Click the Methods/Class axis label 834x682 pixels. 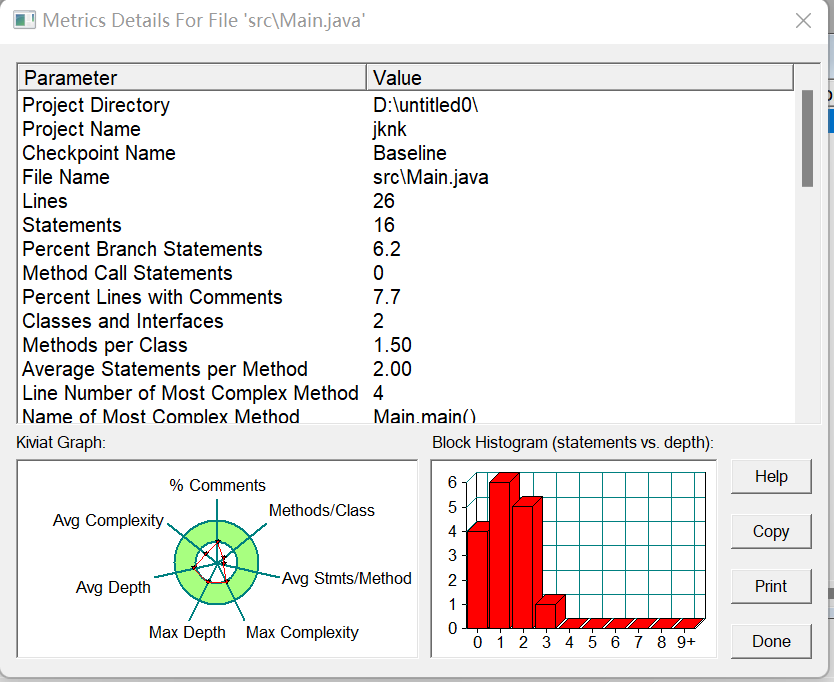pyautogui.click(x=321, y=510)
